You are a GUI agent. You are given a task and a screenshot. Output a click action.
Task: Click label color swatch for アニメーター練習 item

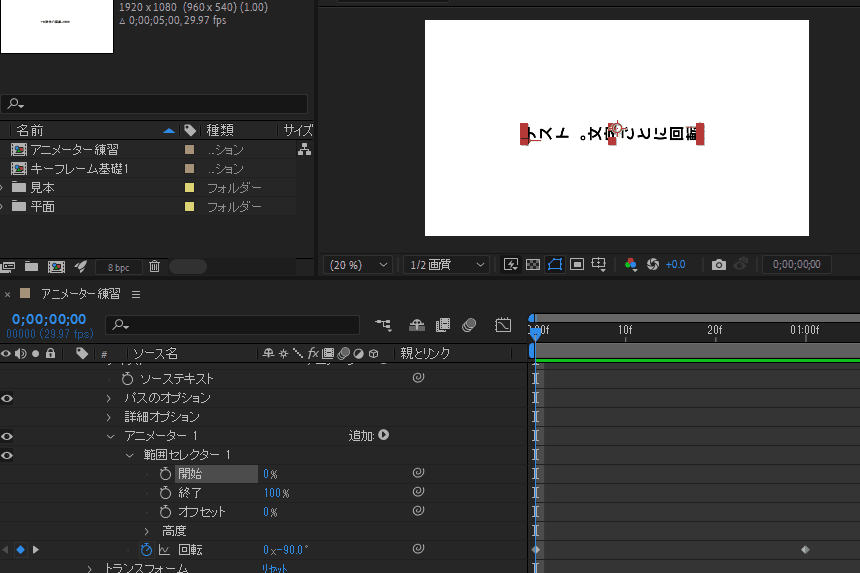189,149
